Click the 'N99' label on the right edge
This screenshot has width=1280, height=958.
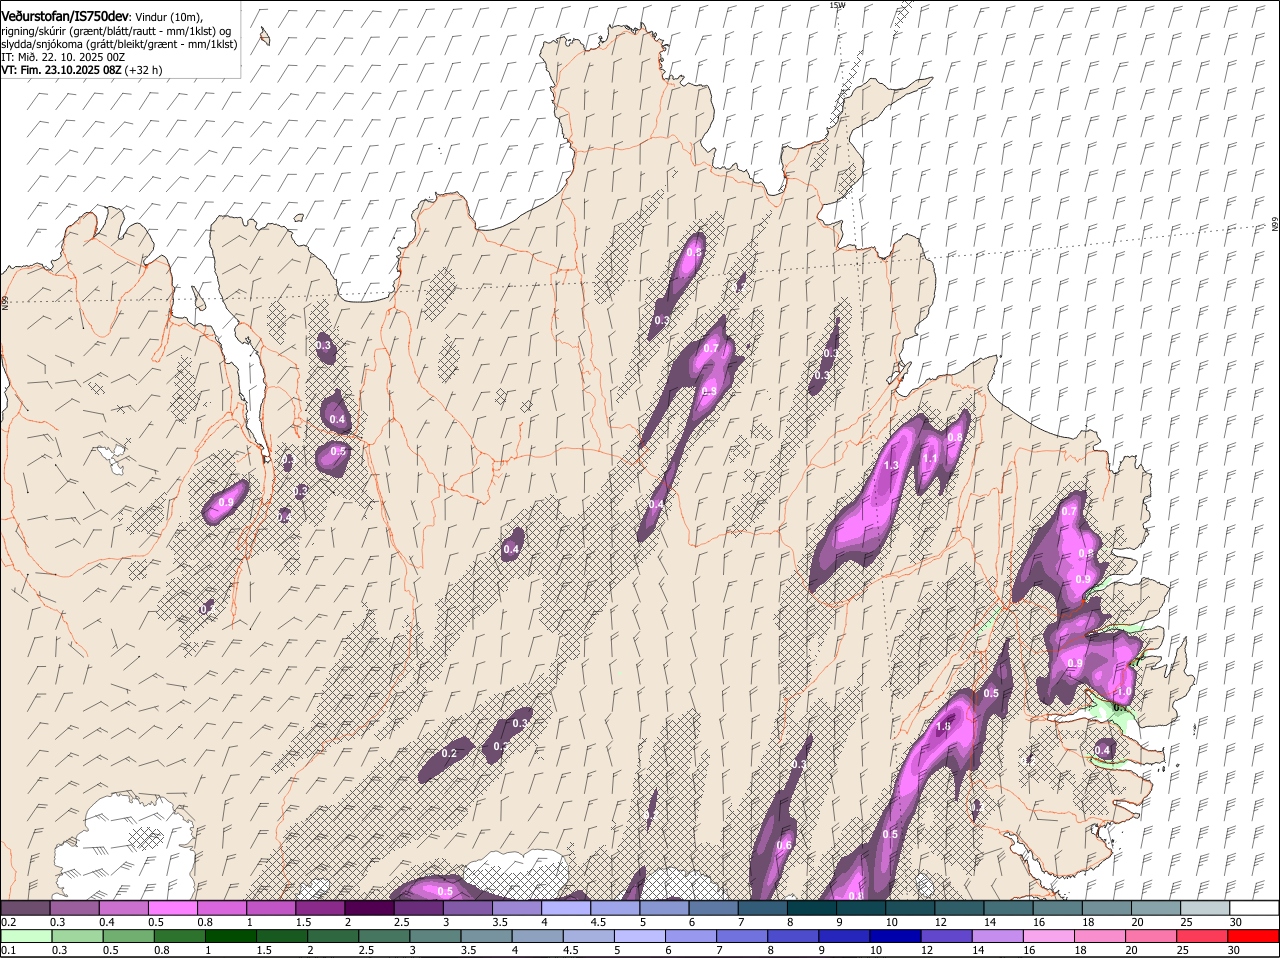1275,225
